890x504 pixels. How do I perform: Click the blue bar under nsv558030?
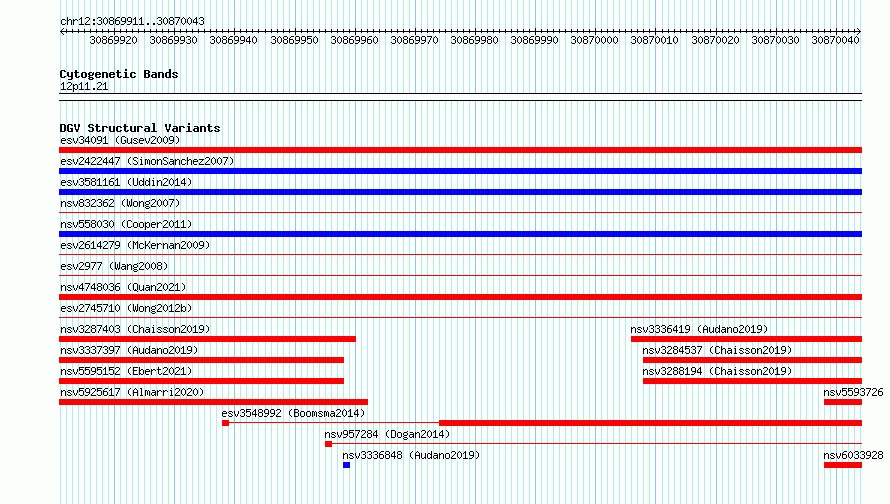[x=460, y=234]
